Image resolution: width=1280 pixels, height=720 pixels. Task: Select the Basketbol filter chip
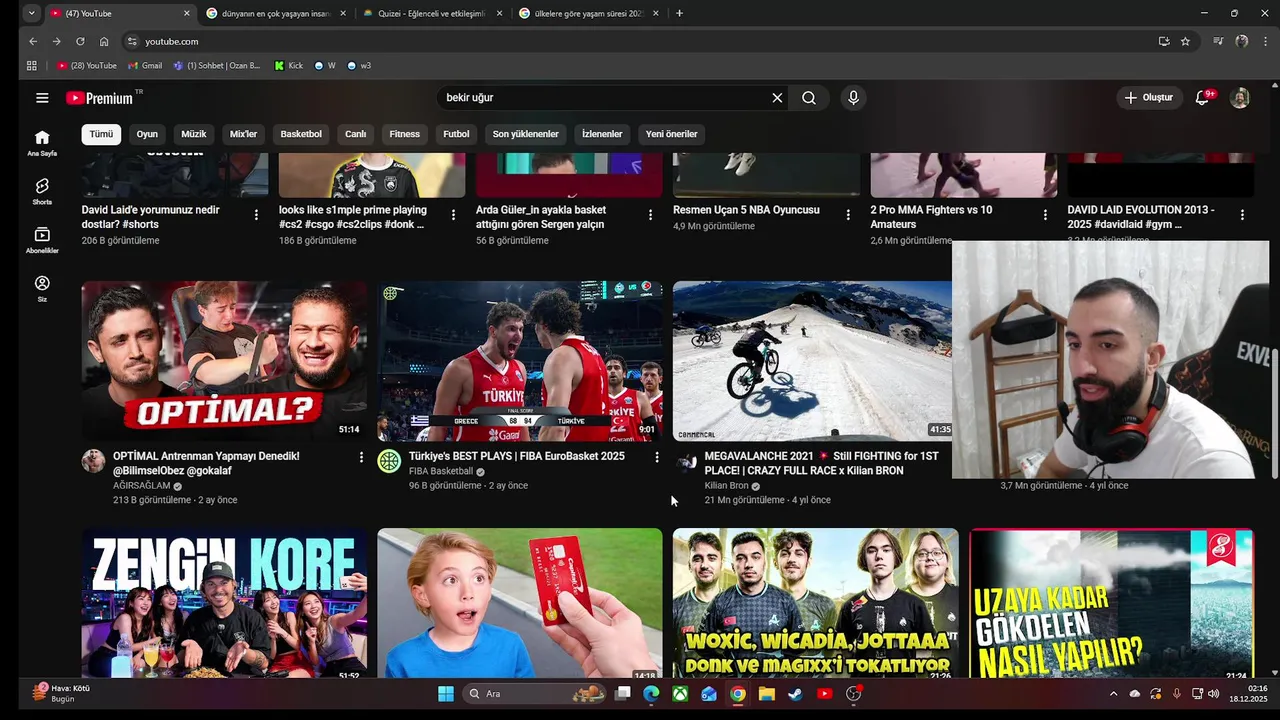[x=301, y=134]
